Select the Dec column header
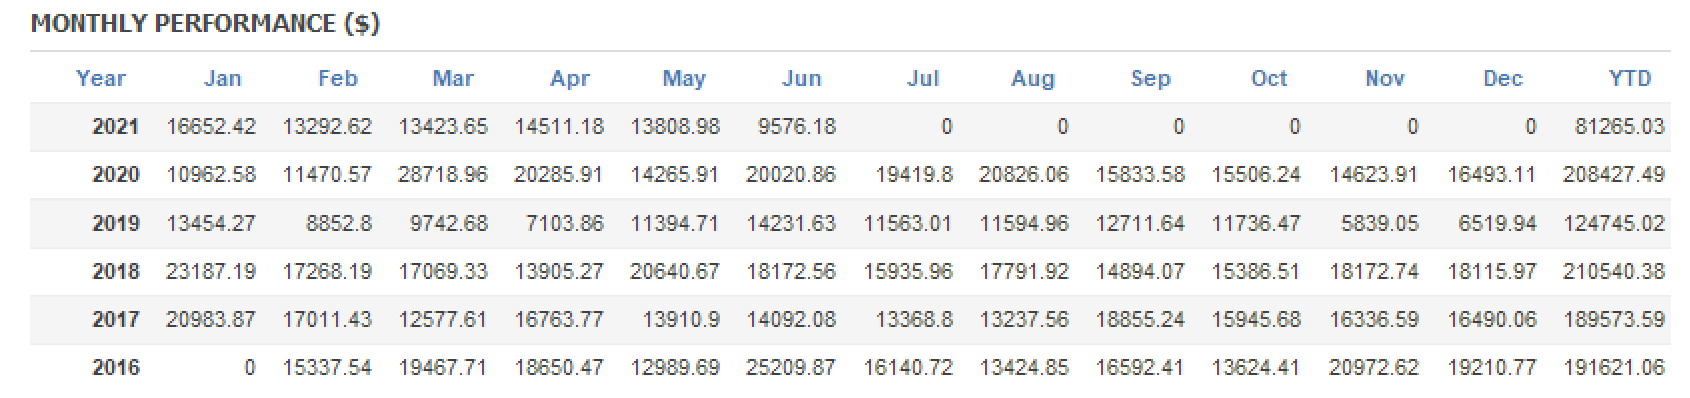 point(1502,78)
